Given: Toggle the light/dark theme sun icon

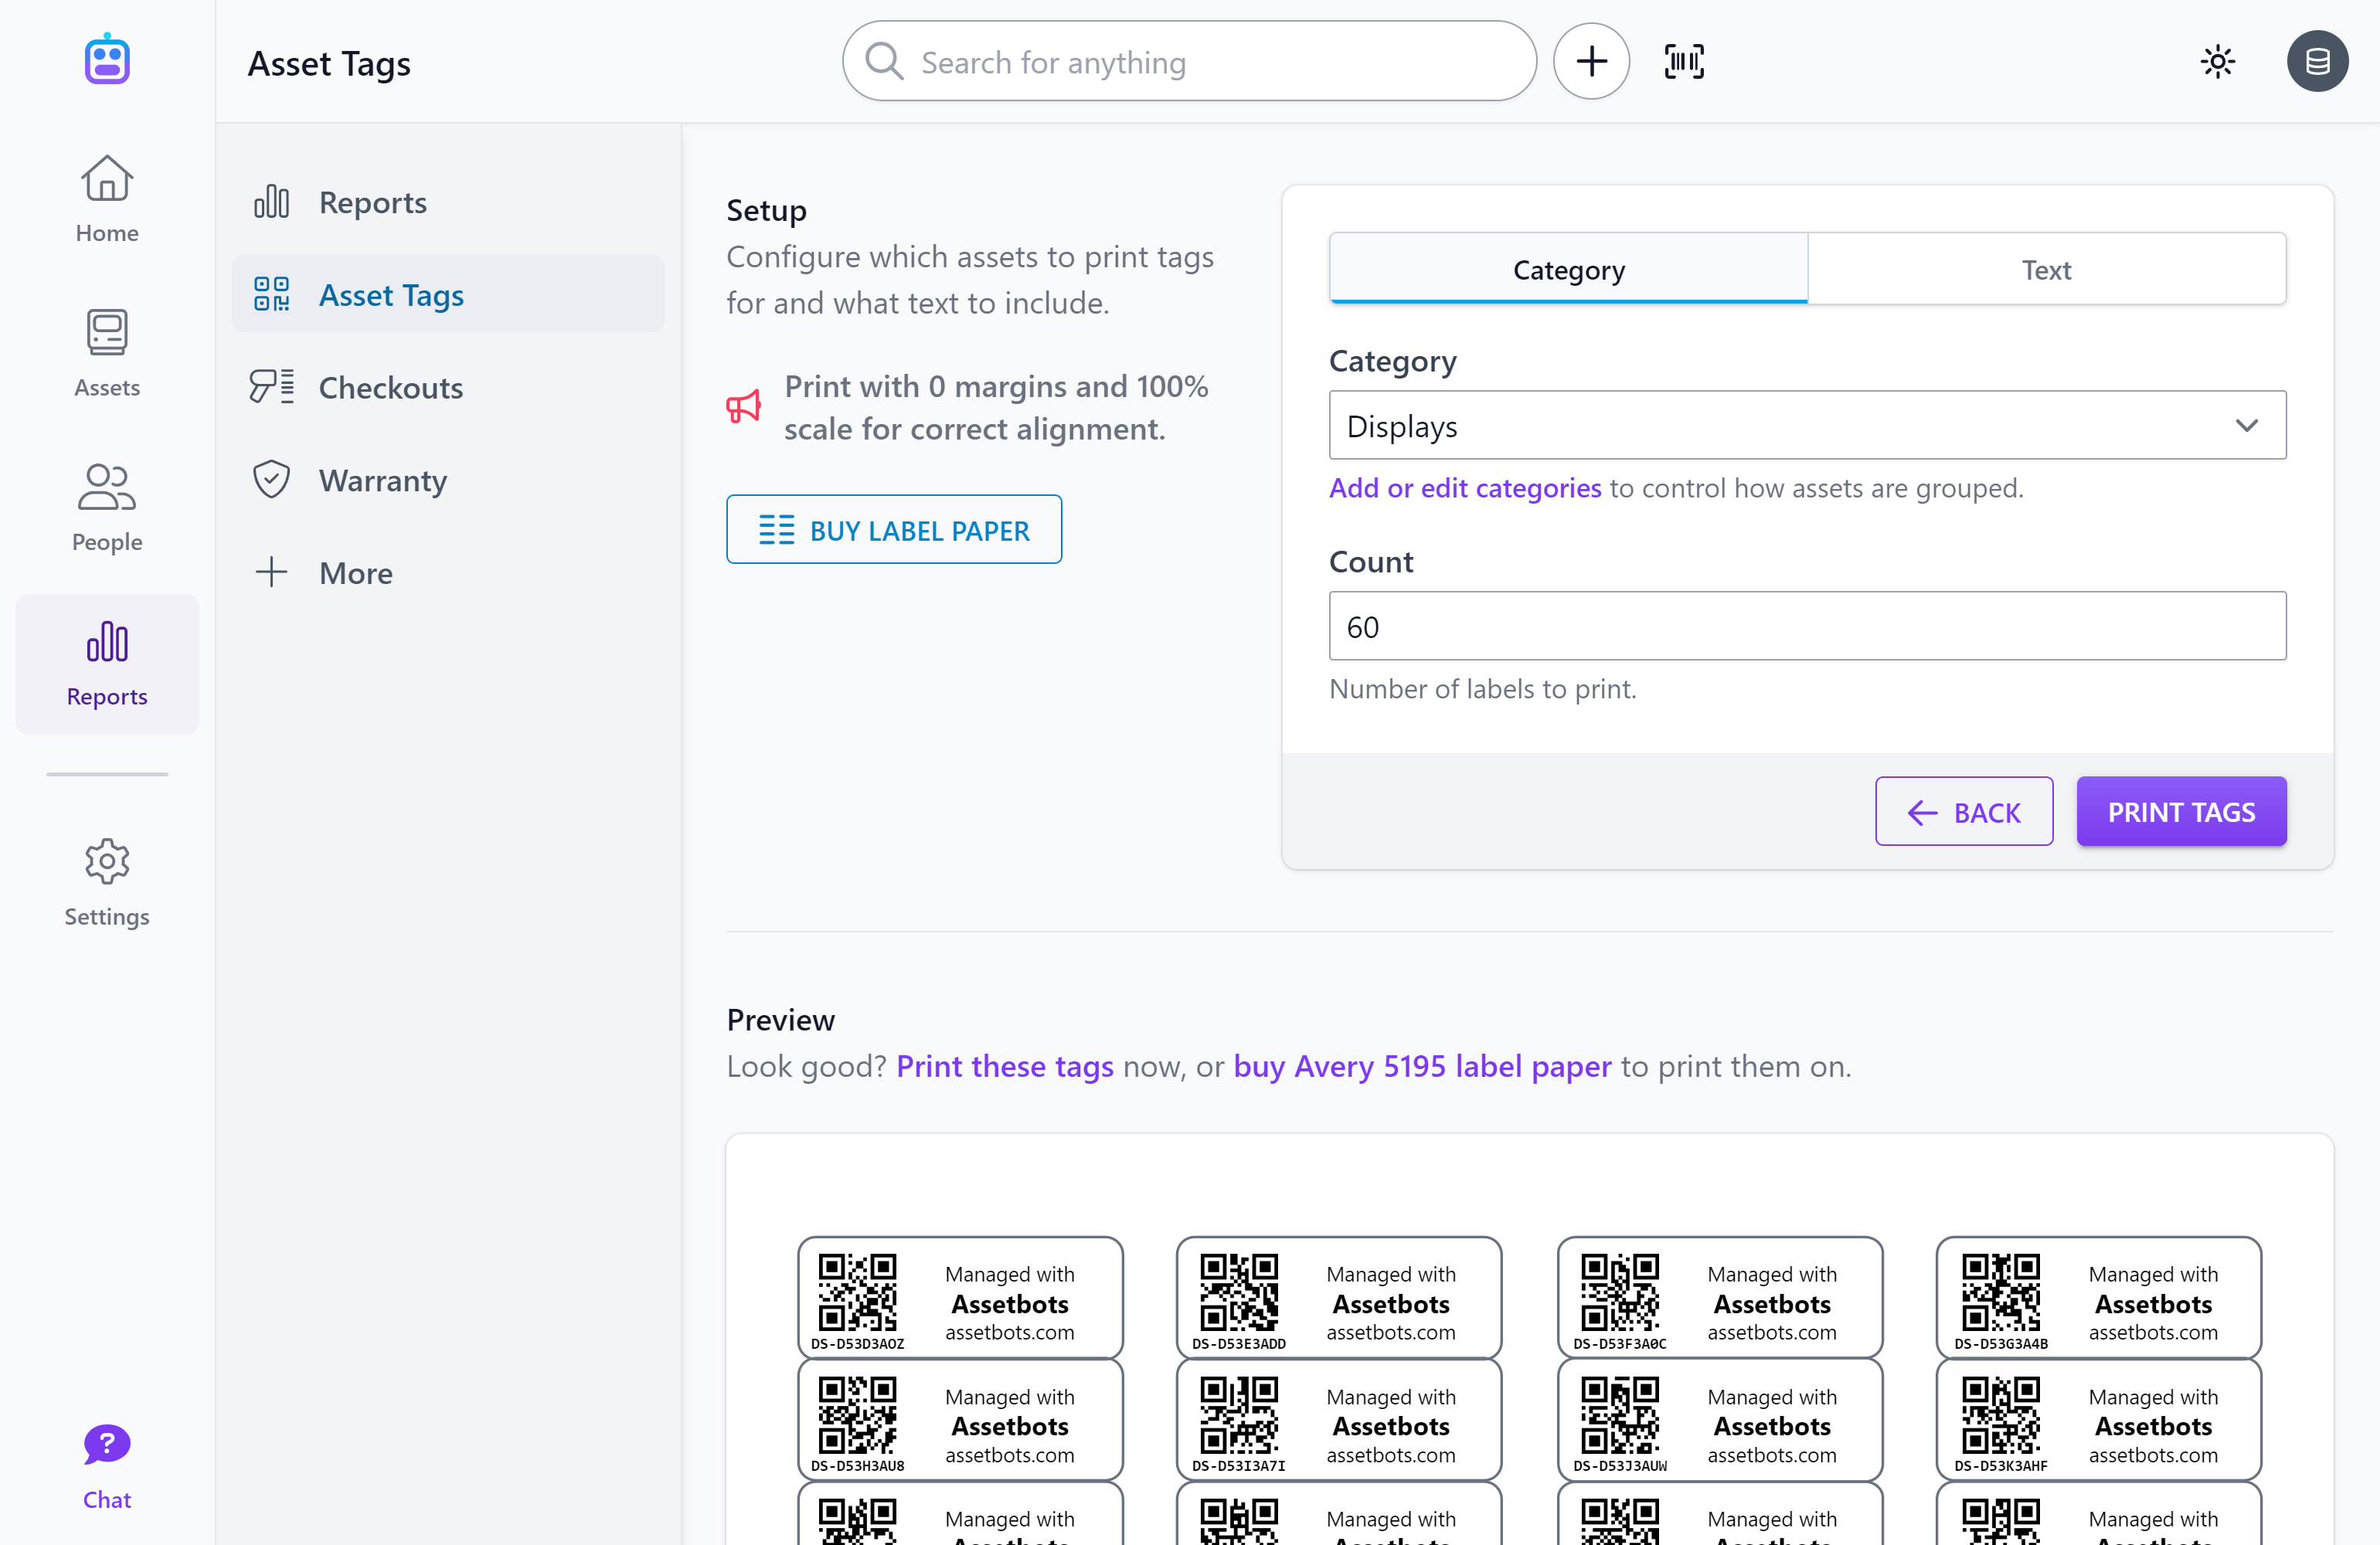Looking at the screenshot, I should click(x=2217, y=62).
